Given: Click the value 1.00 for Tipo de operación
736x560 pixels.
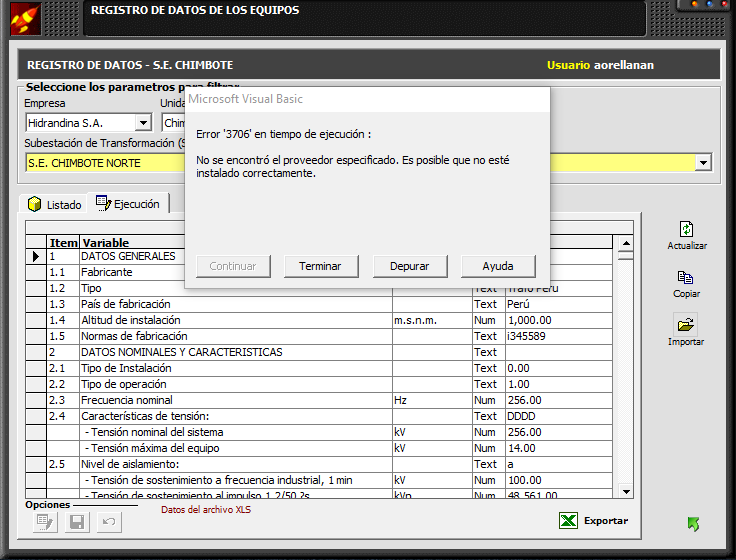Looking at the screenshot, I should [559, 384].
